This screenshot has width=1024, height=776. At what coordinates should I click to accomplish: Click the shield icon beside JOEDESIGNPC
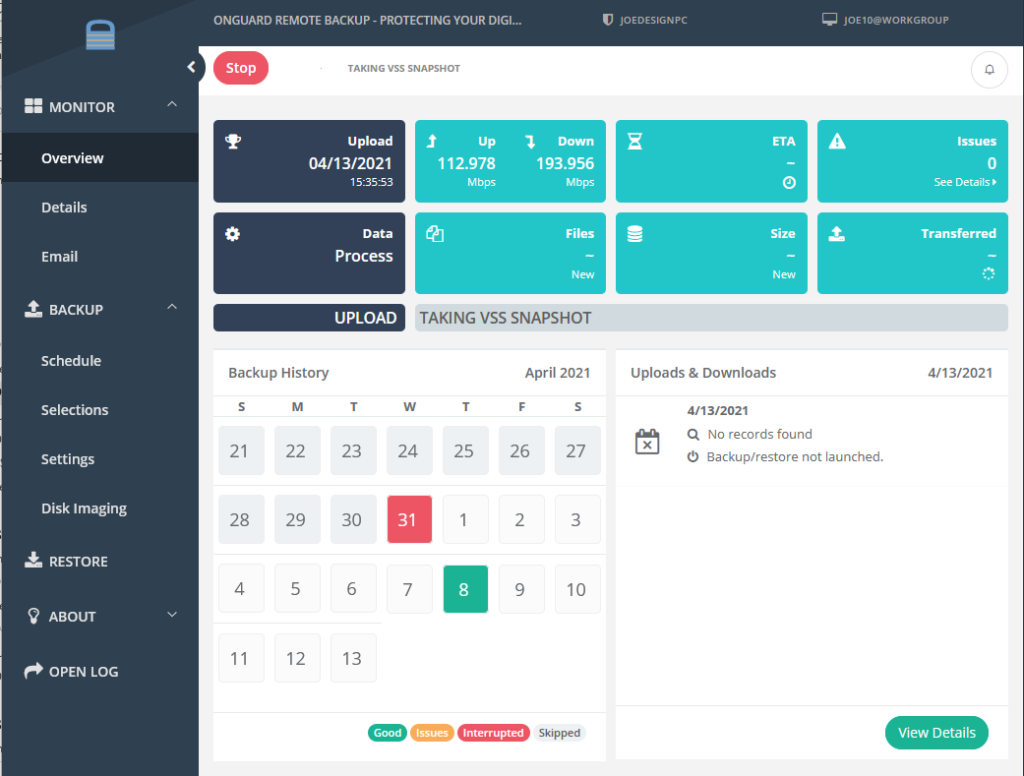pos(607,20)
